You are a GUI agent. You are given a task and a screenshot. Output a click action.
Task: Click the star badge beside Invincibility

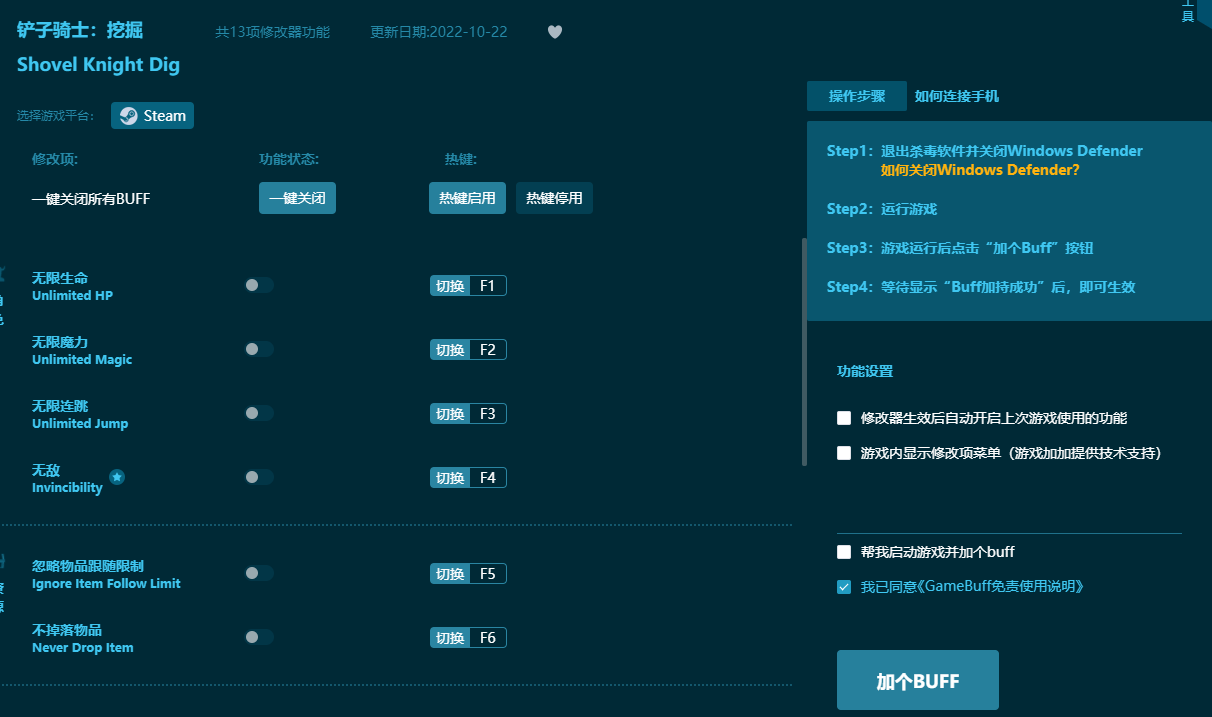[117, 477]
